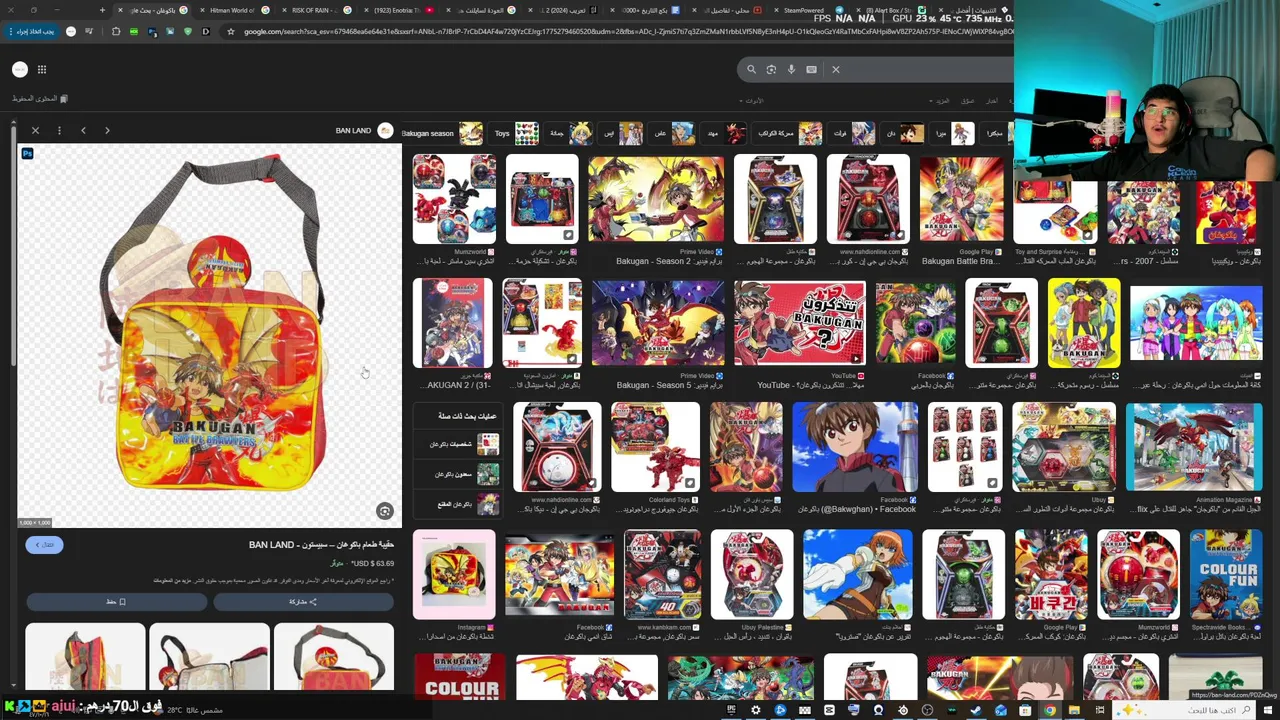Click the Save button under product

pyautogui.click(x=116, y=602)
